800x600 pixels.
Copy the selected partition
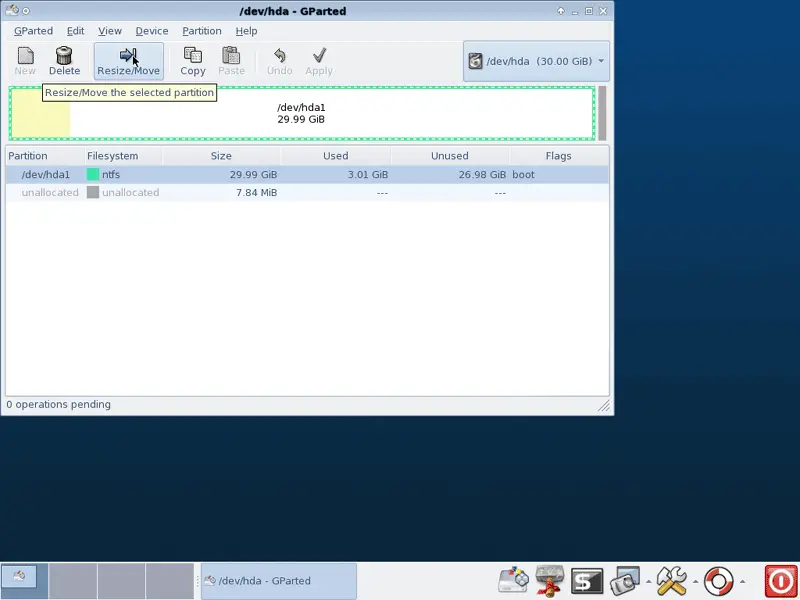tap(193, 61)
